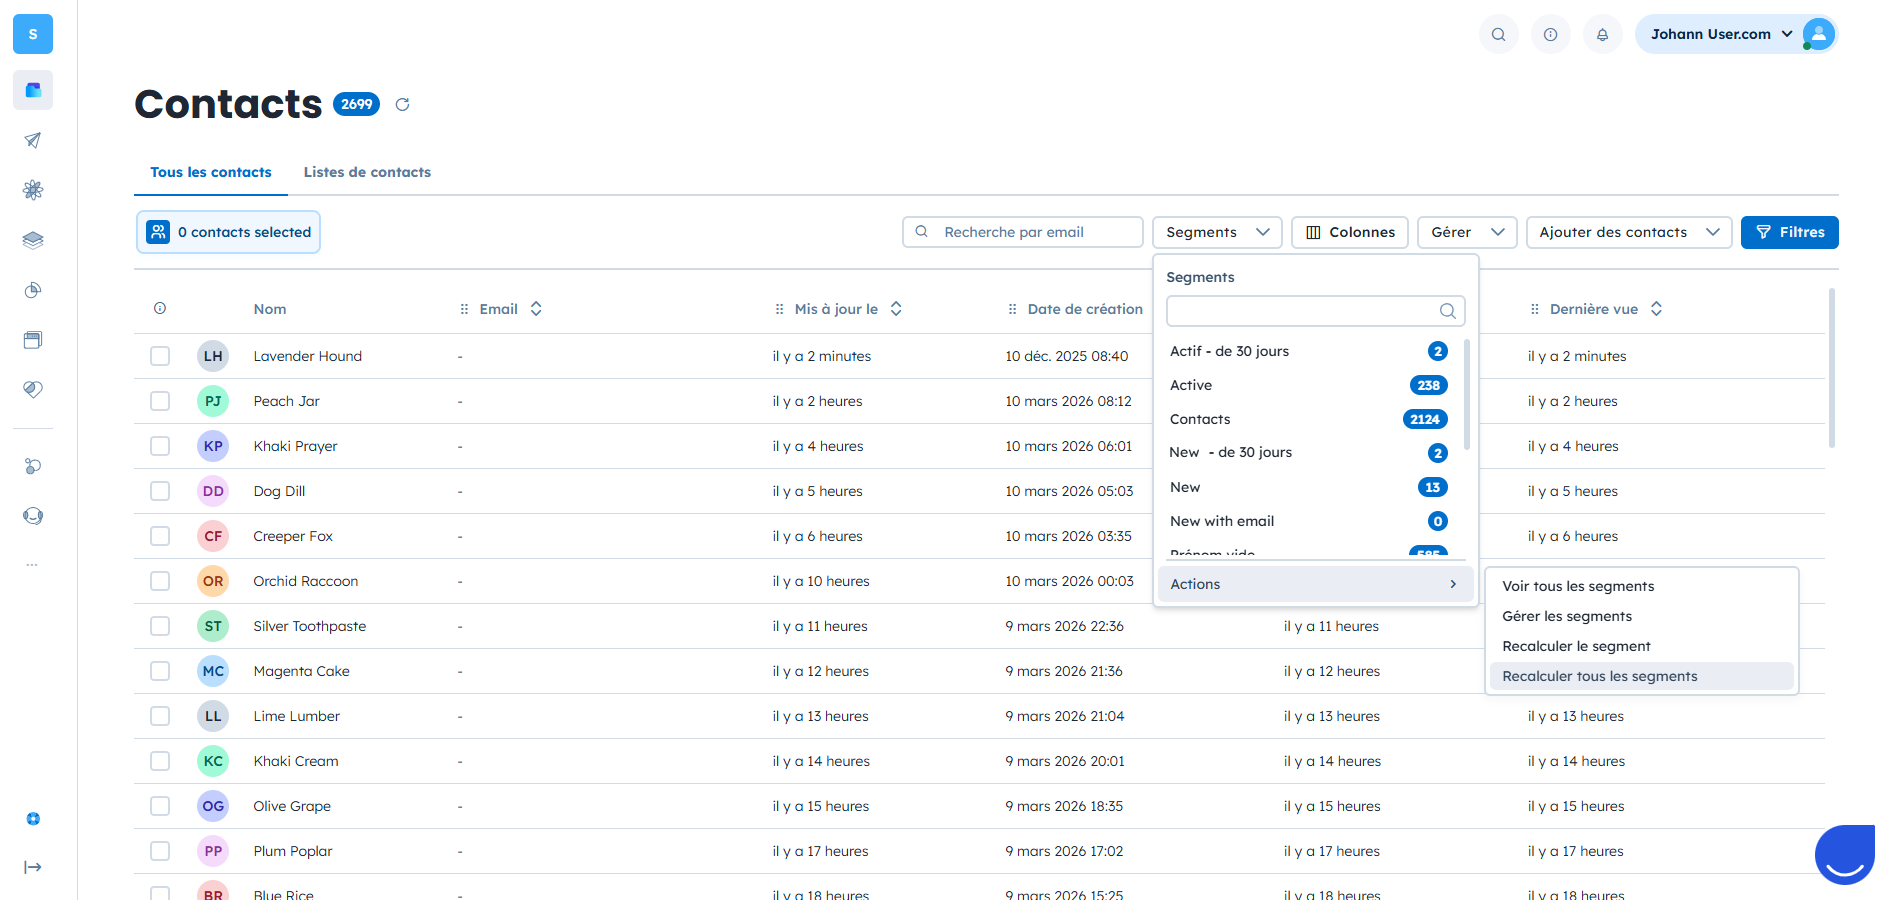Focus the Segments search box
The image size is (1890, 900).
[1315, 311]
